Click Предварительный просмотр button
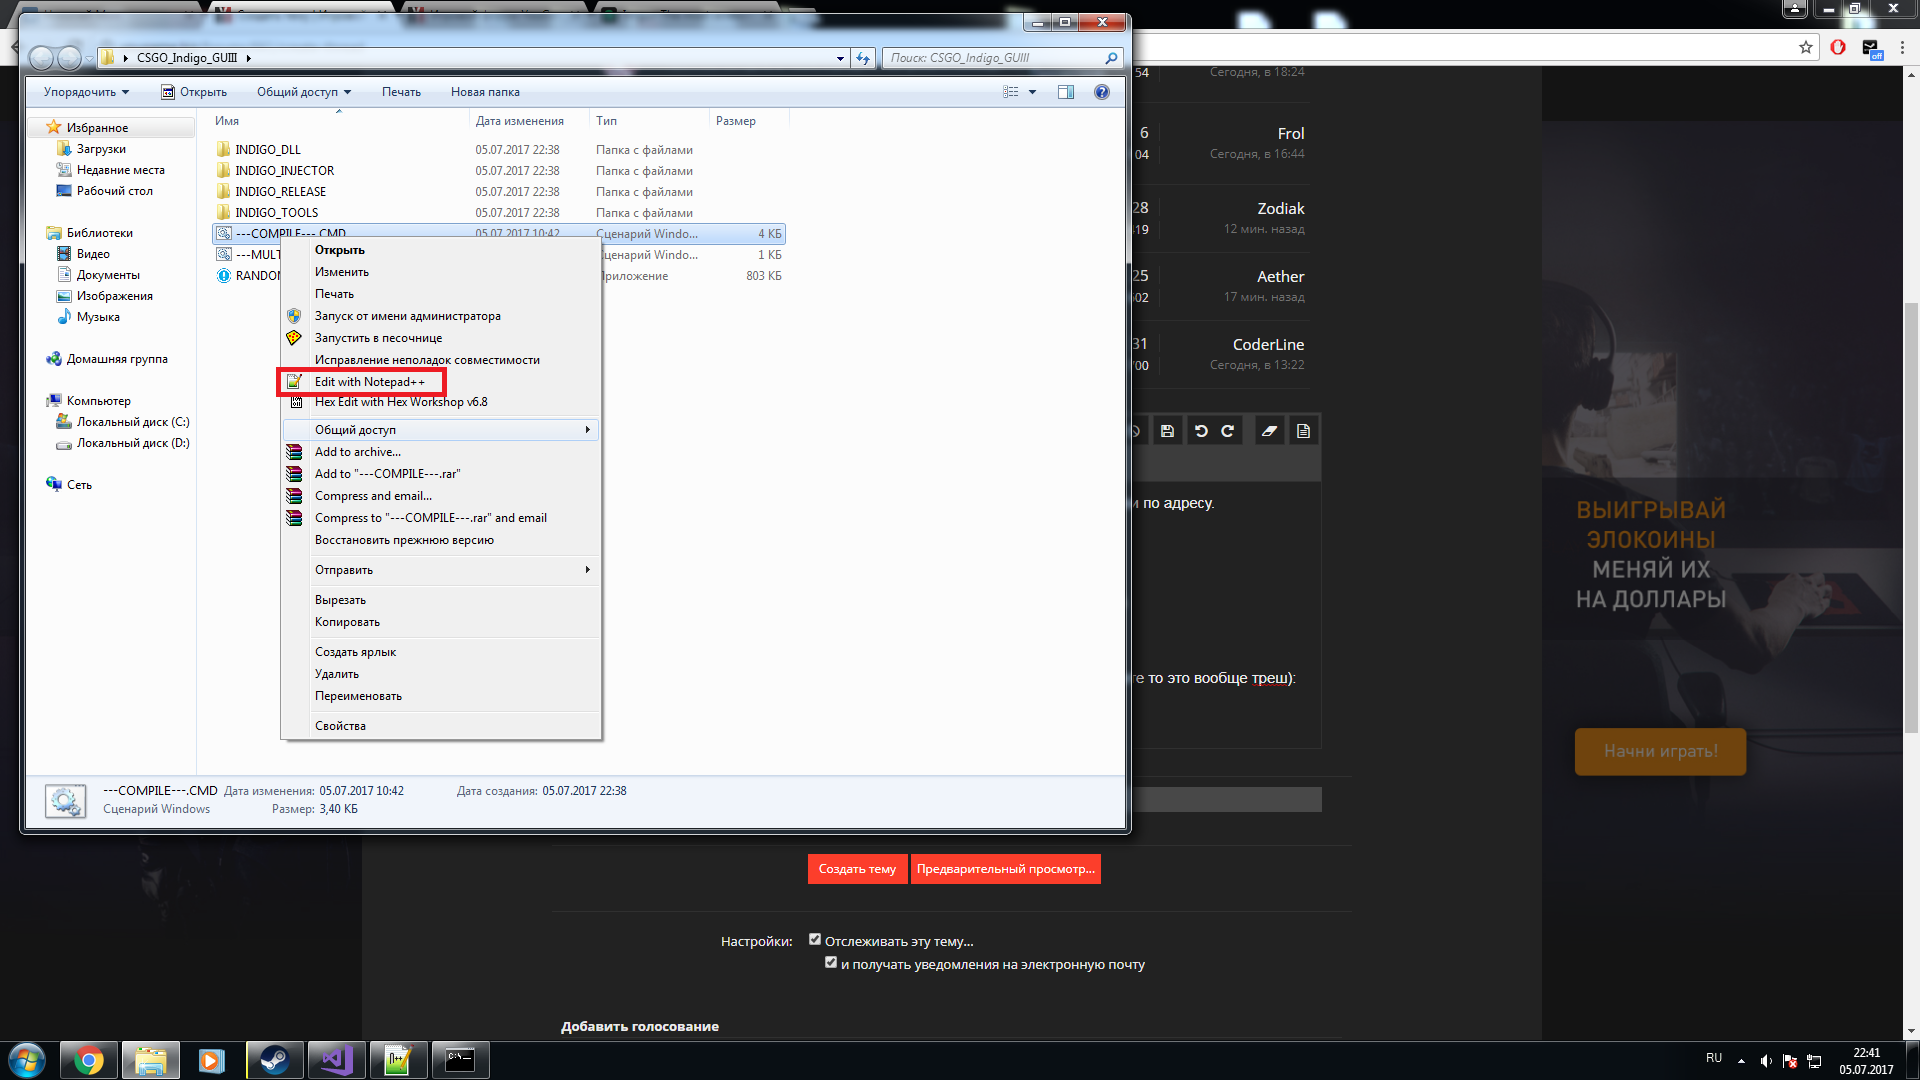The width and height of the screenshot is (1920, 1080). pos(1005,869)
